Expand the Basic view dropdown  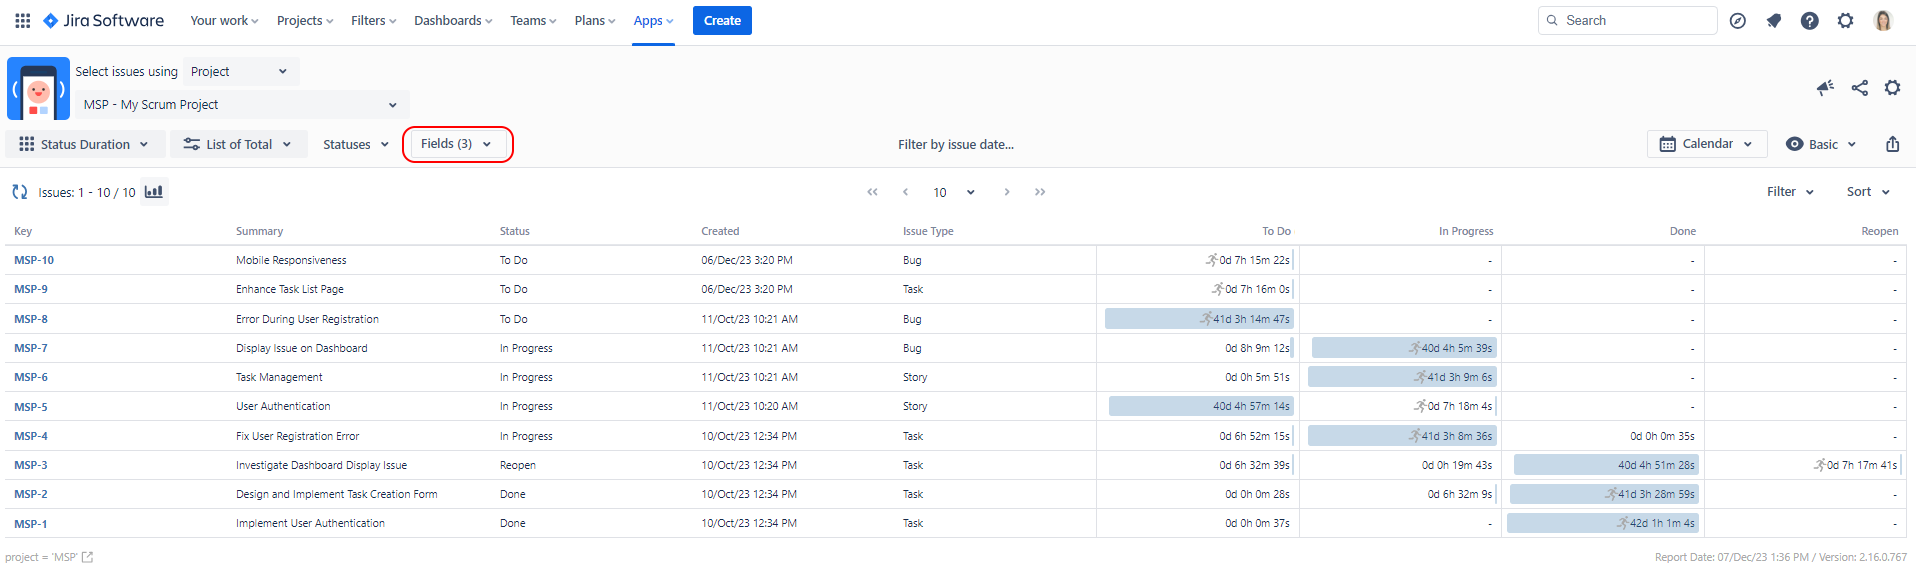[1822, 144]
